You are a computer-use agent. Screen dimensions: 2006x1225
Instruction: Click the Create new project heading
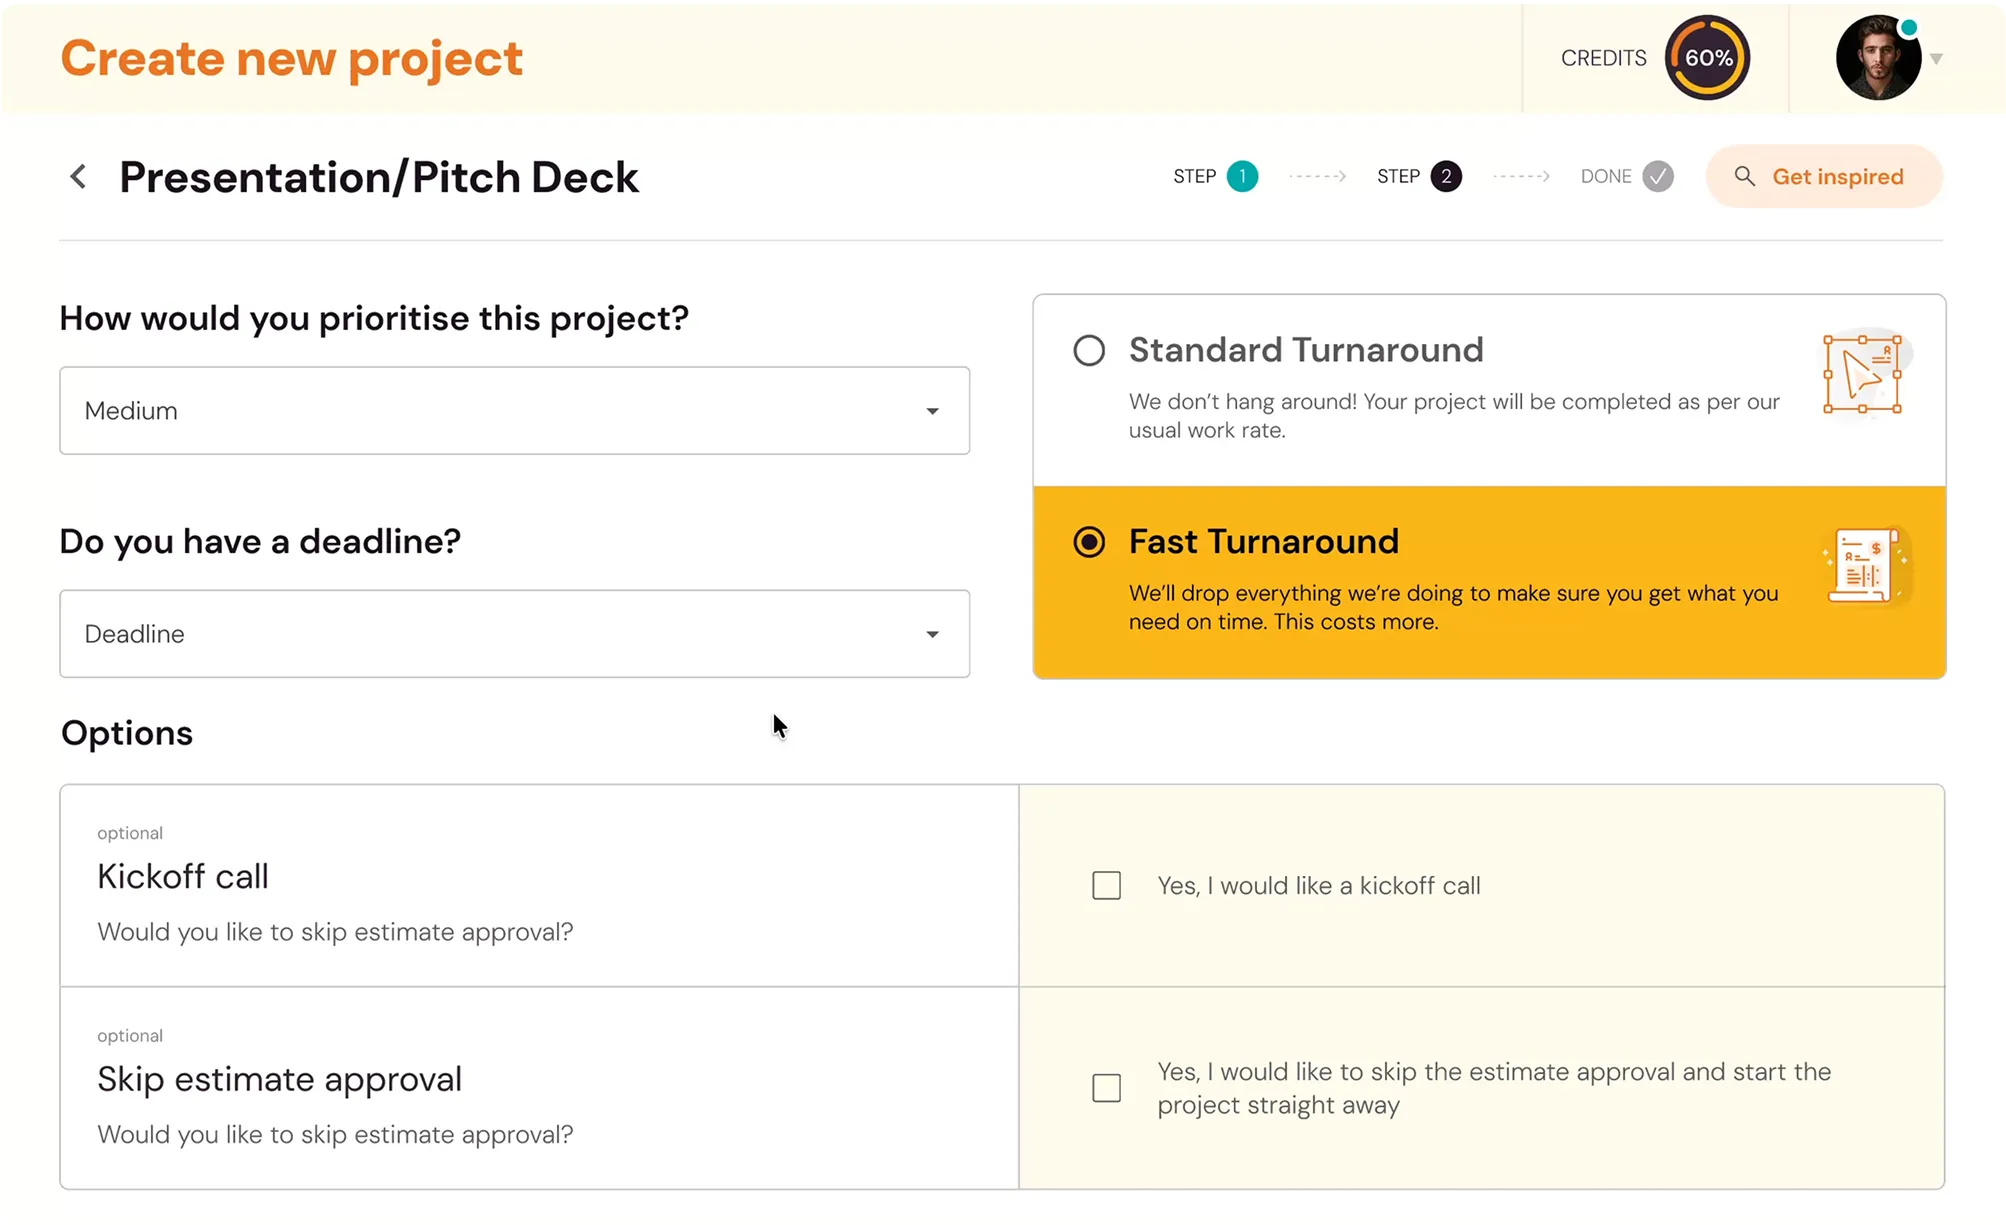[291, 58]
